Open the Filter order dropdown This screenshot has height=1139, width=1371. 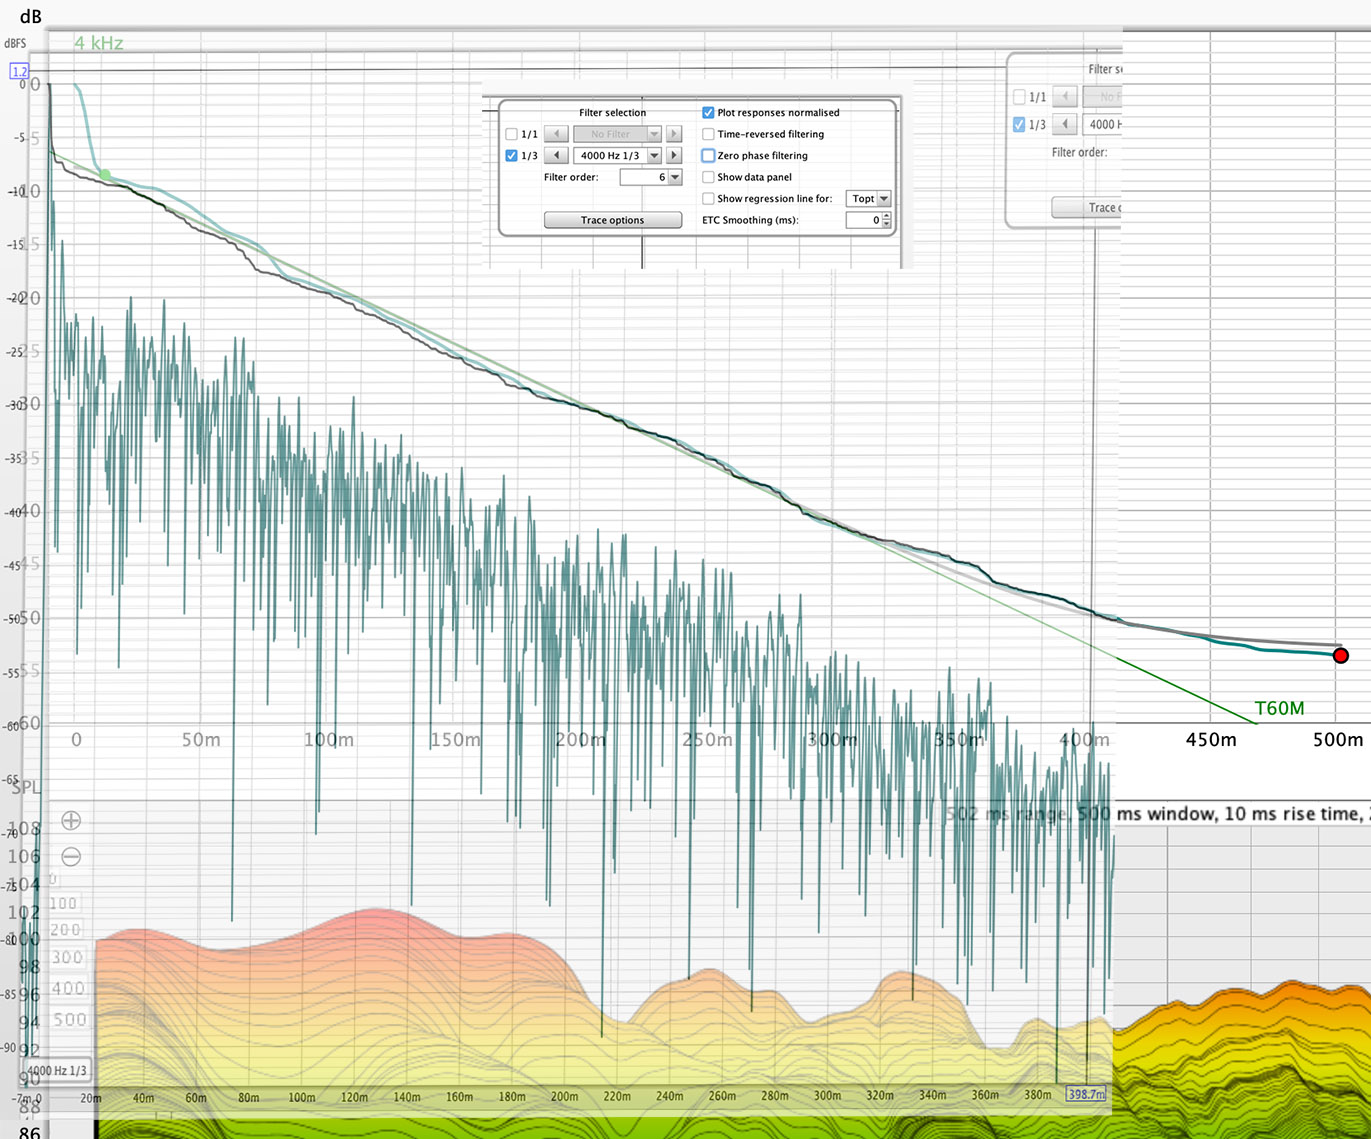click(675, 177)
